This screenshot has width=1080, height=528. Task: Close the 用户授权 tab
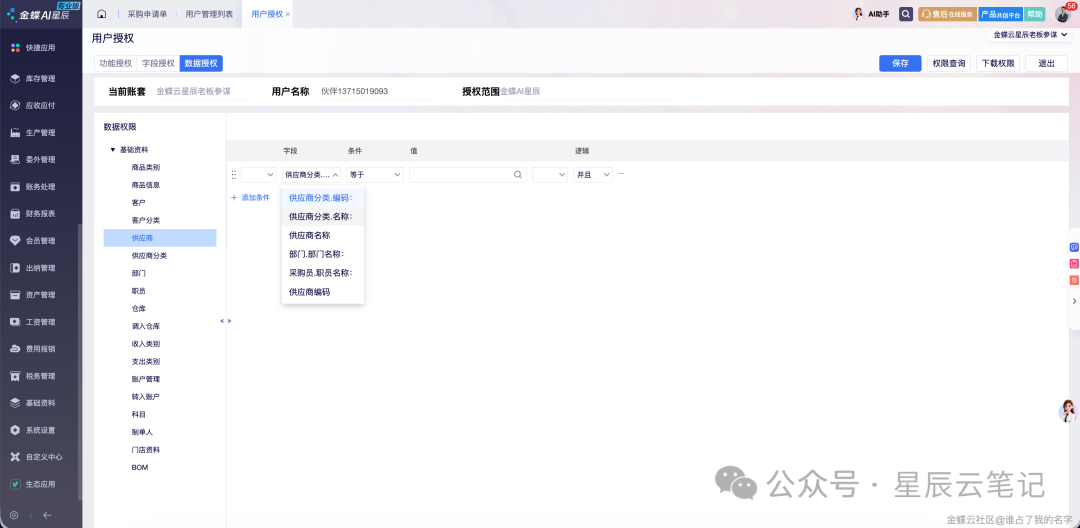[287, 14]
